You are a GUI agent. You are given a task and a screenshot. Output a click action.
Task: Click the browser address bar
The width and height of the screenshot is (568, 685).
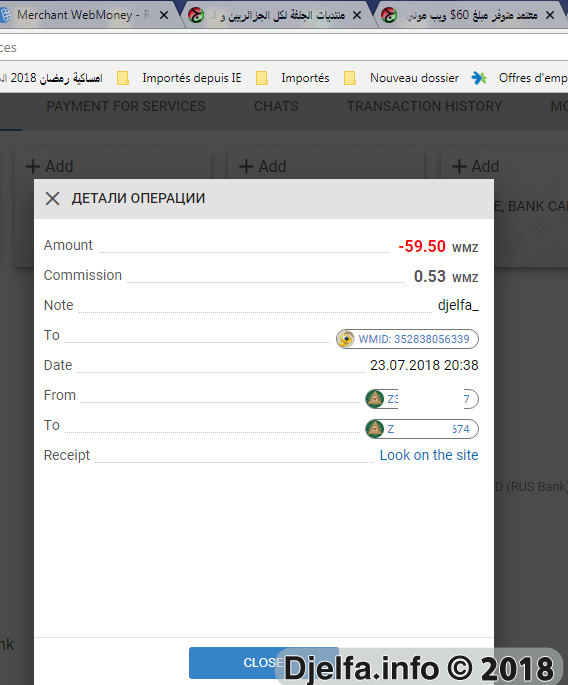coord(284,47)
